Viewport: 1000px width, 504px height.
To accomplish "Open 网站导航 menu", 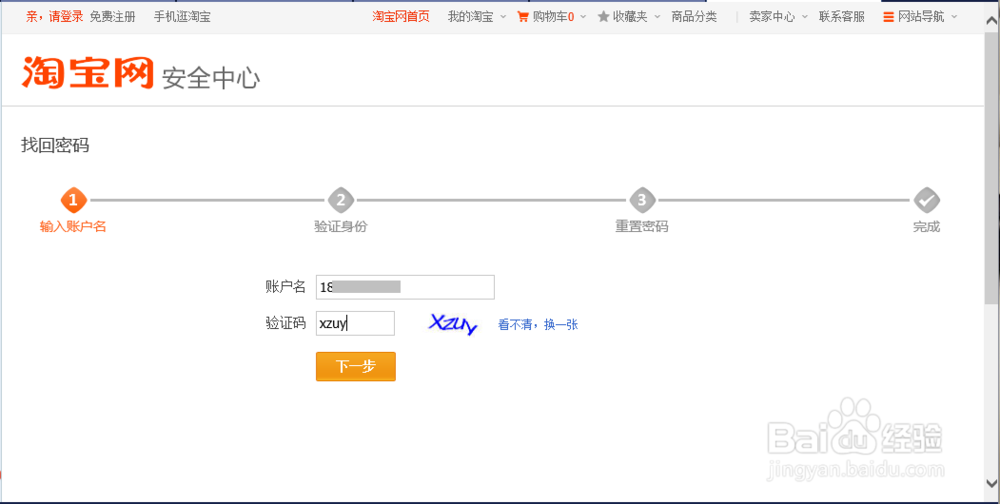I will pos(922,17).
